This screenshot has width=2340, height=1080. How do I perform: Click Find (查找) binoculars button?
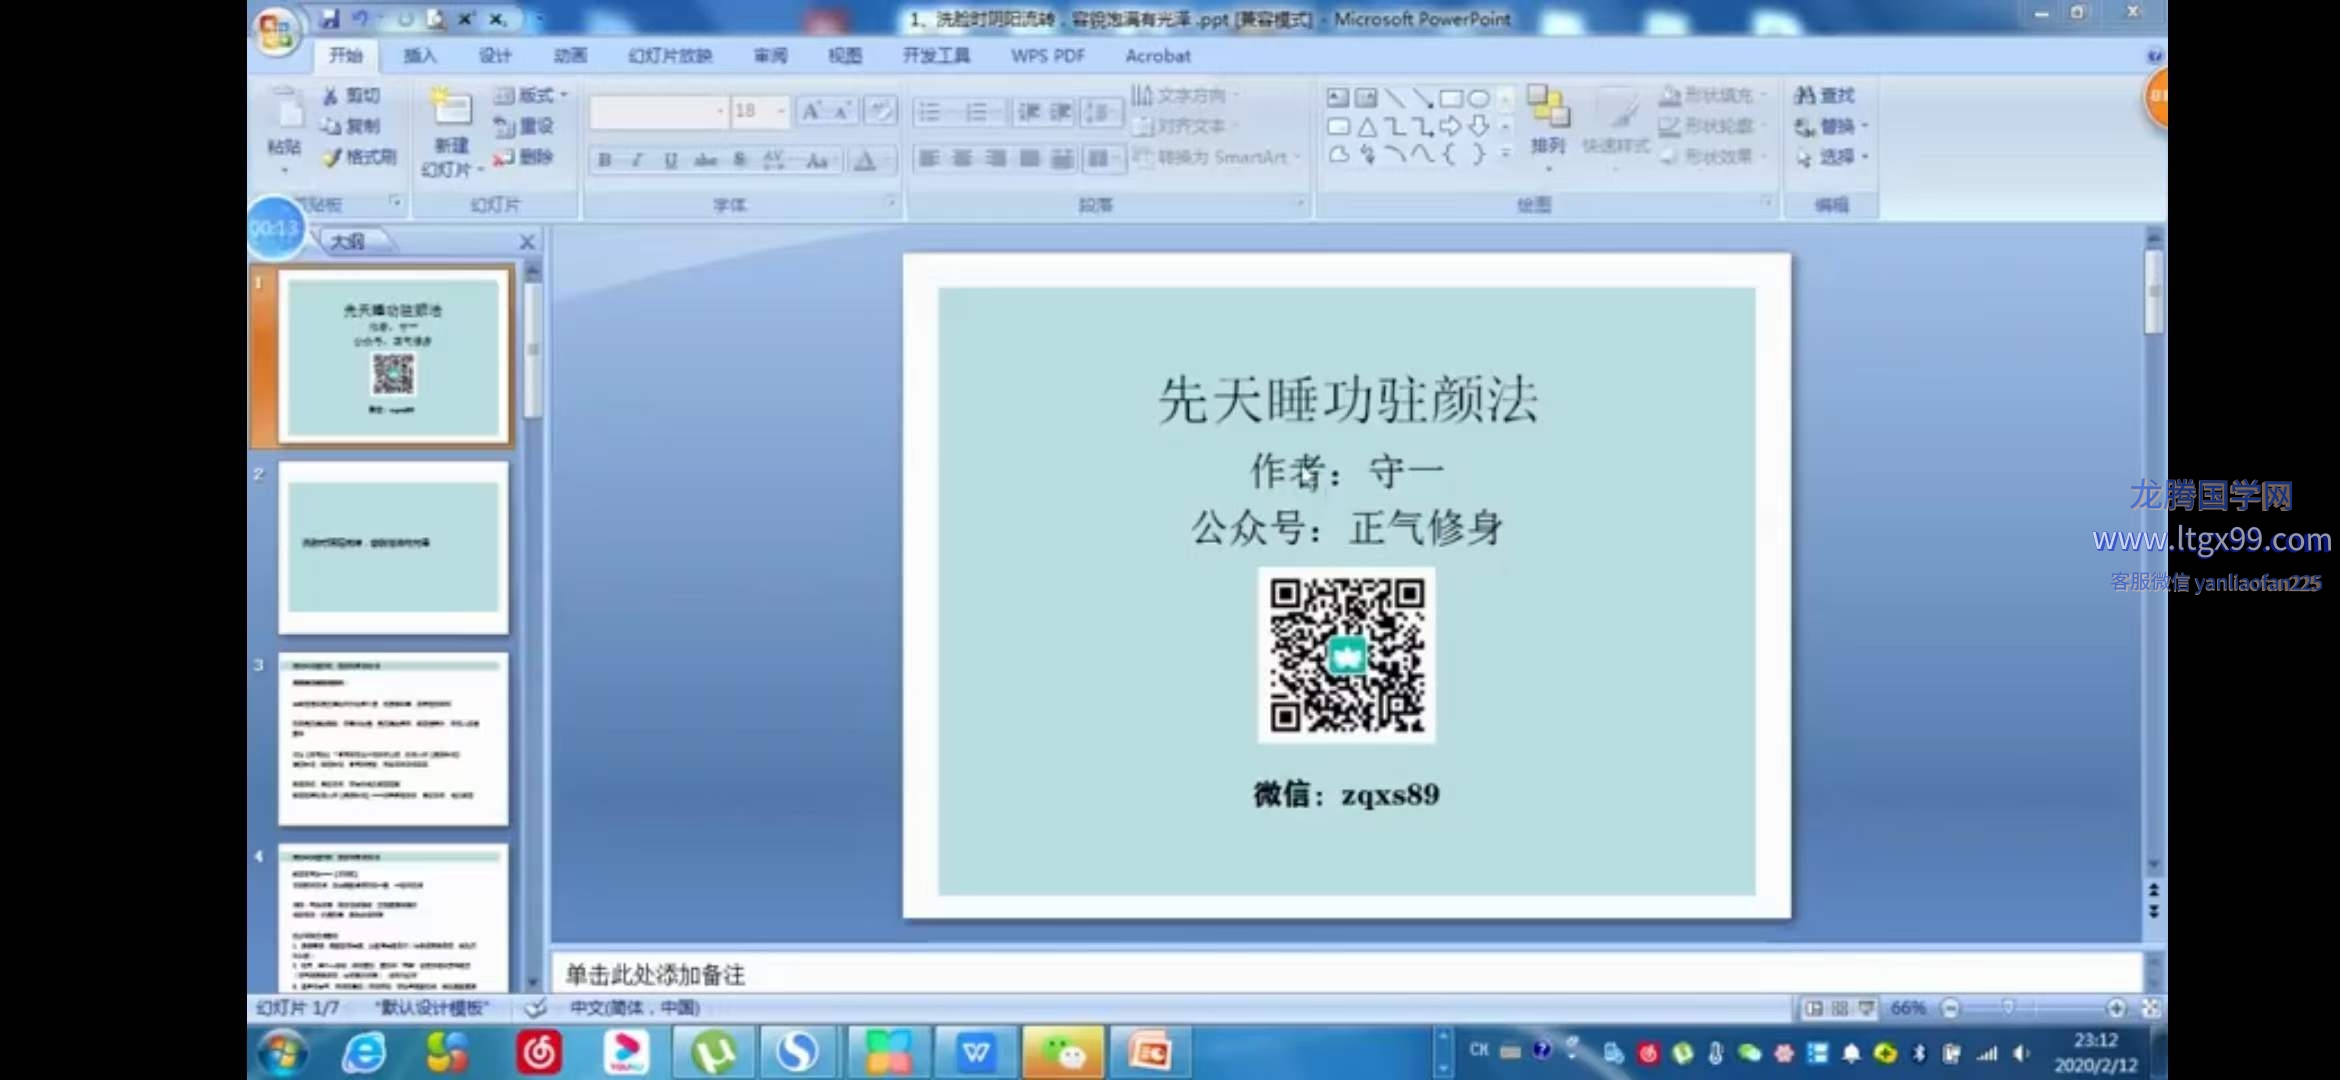[1825, 95]
